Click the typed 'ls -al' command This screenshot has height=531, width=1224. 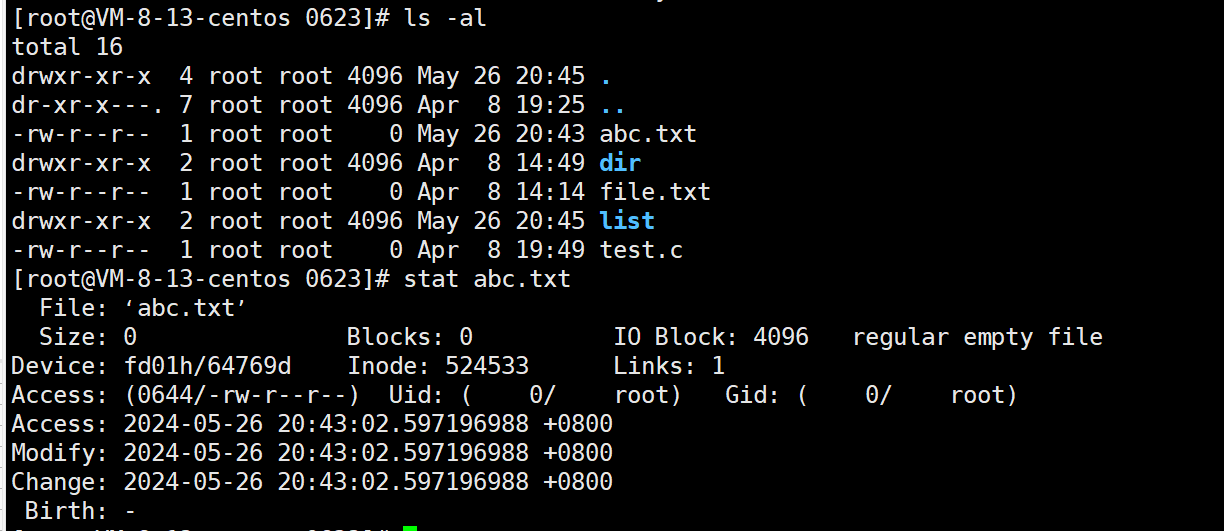coord(445,17)
